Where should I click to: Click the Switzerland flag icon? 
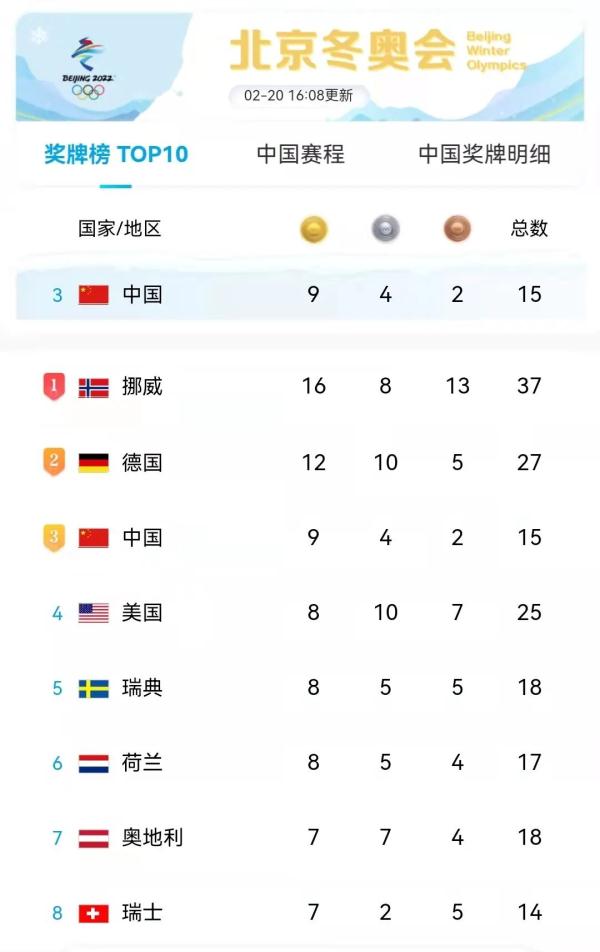point(91,912)
